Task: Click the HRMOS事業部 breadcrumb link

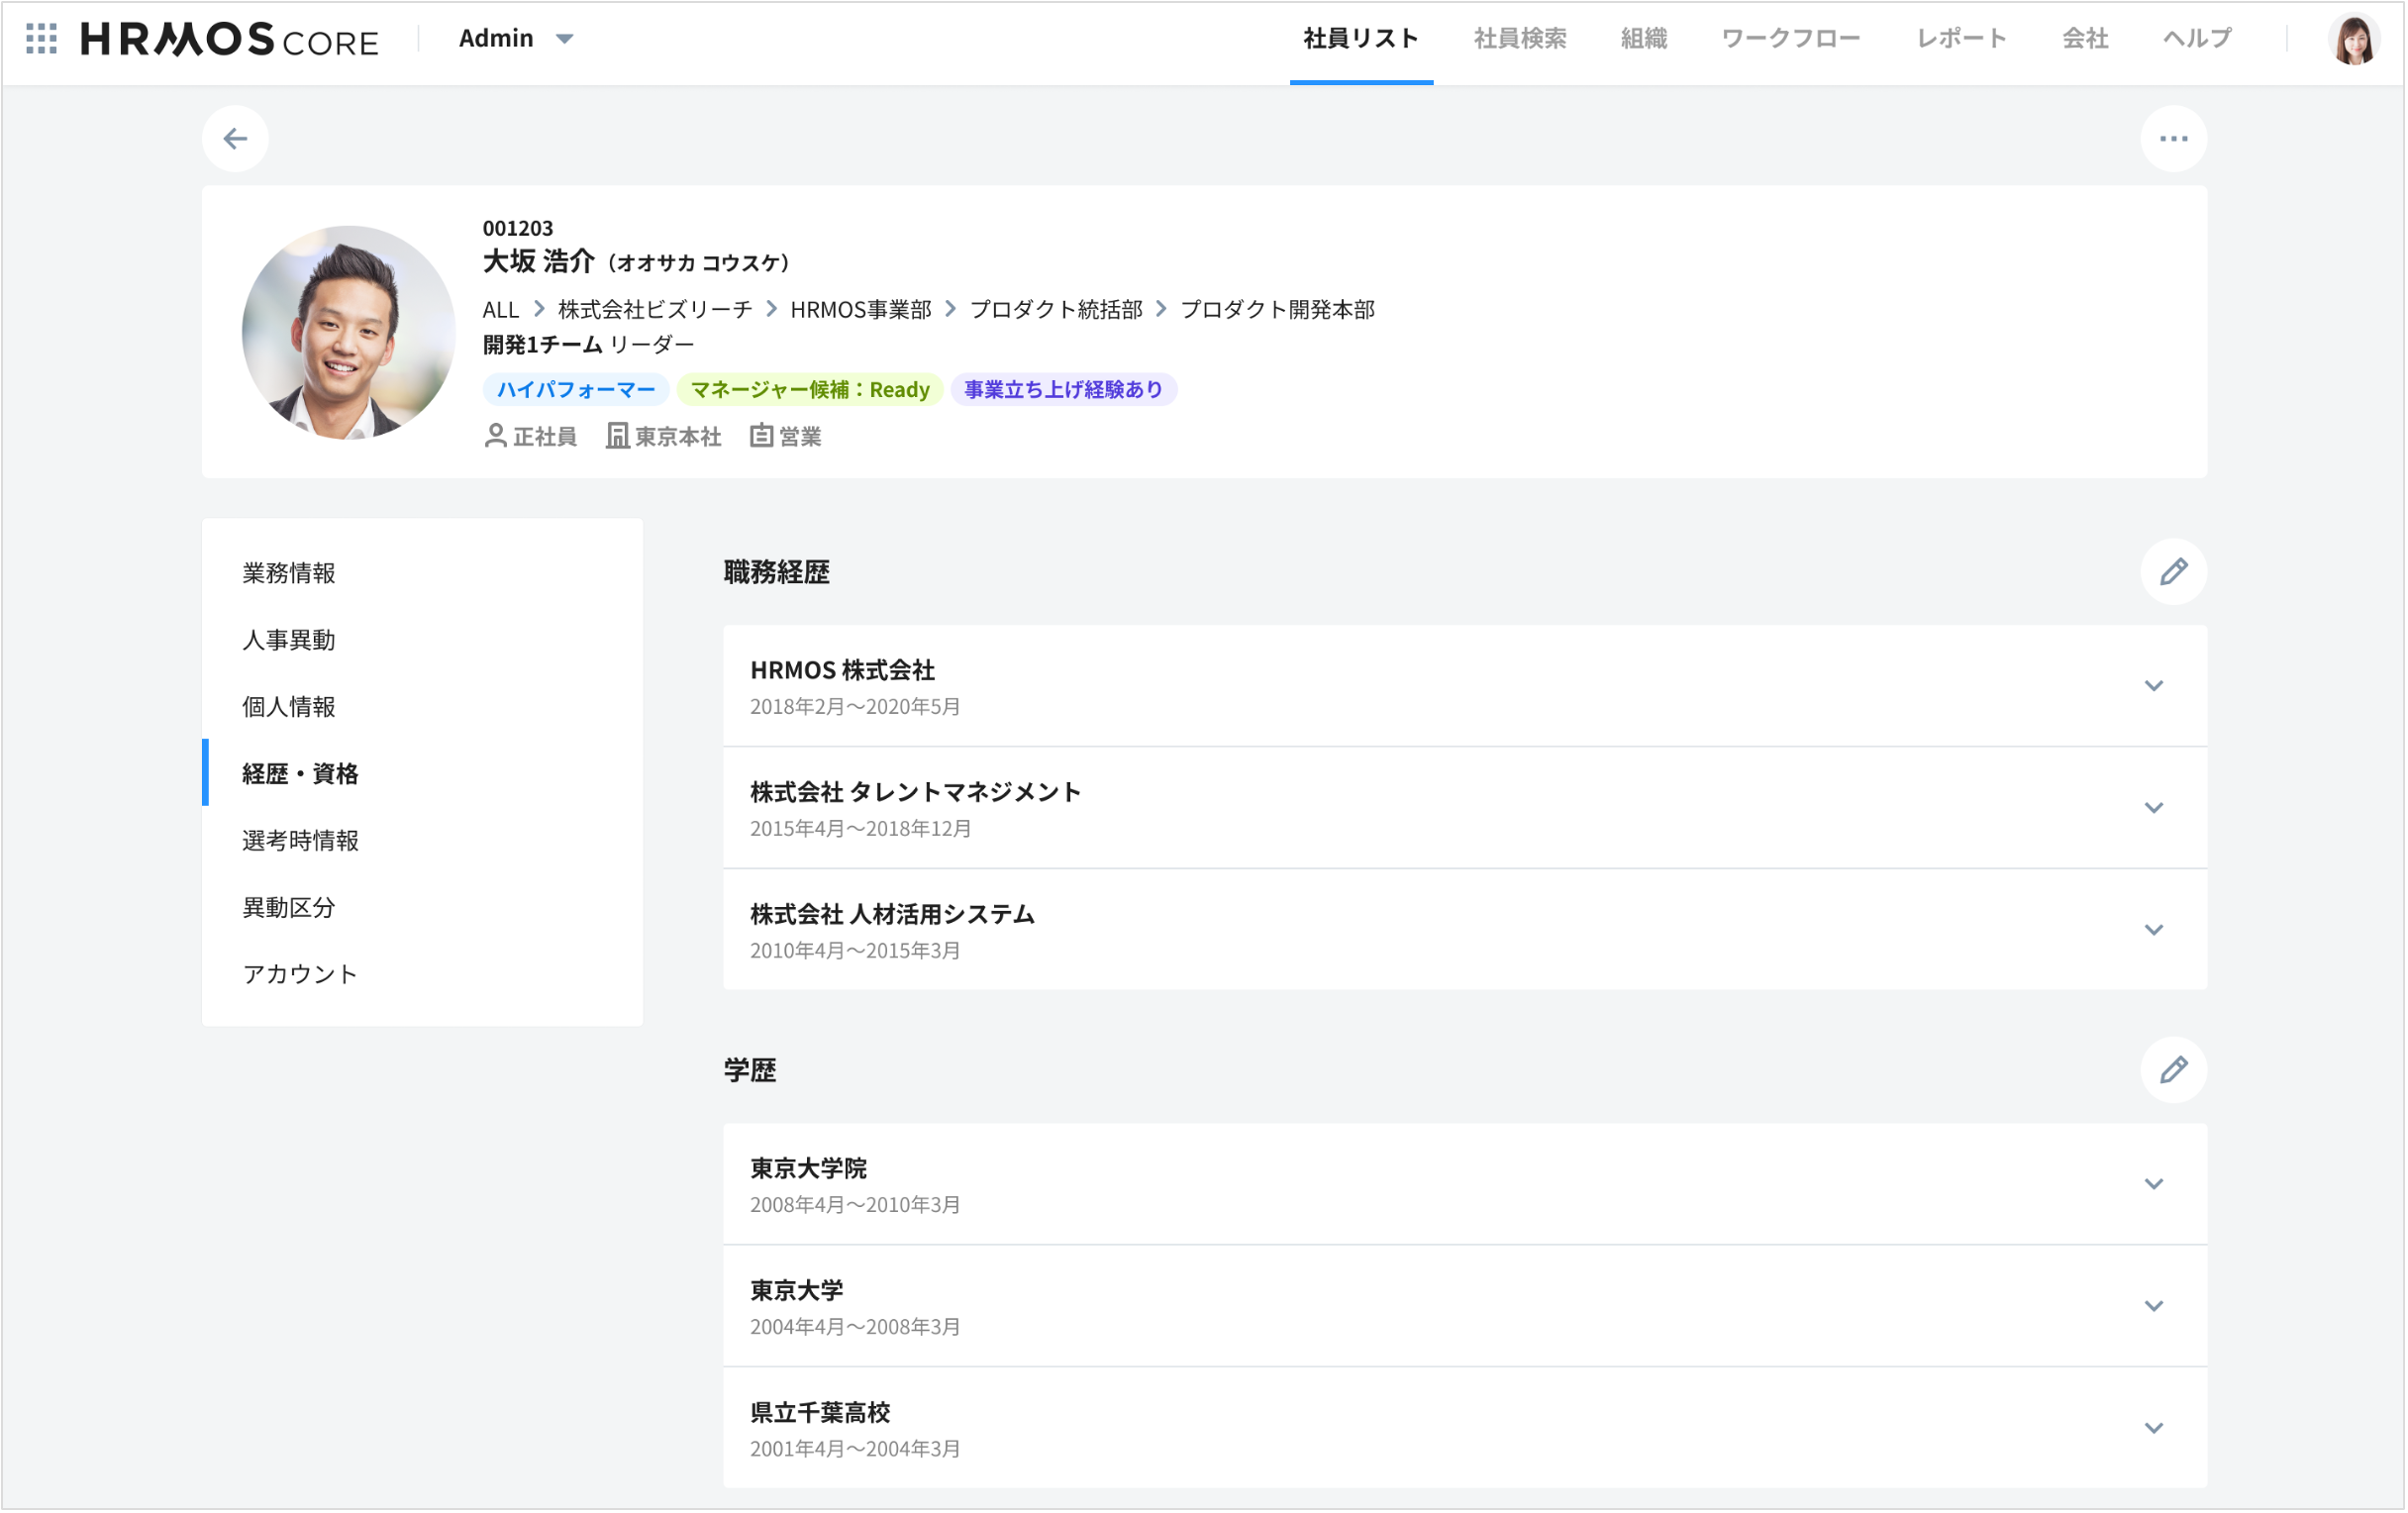Action: 860,310
